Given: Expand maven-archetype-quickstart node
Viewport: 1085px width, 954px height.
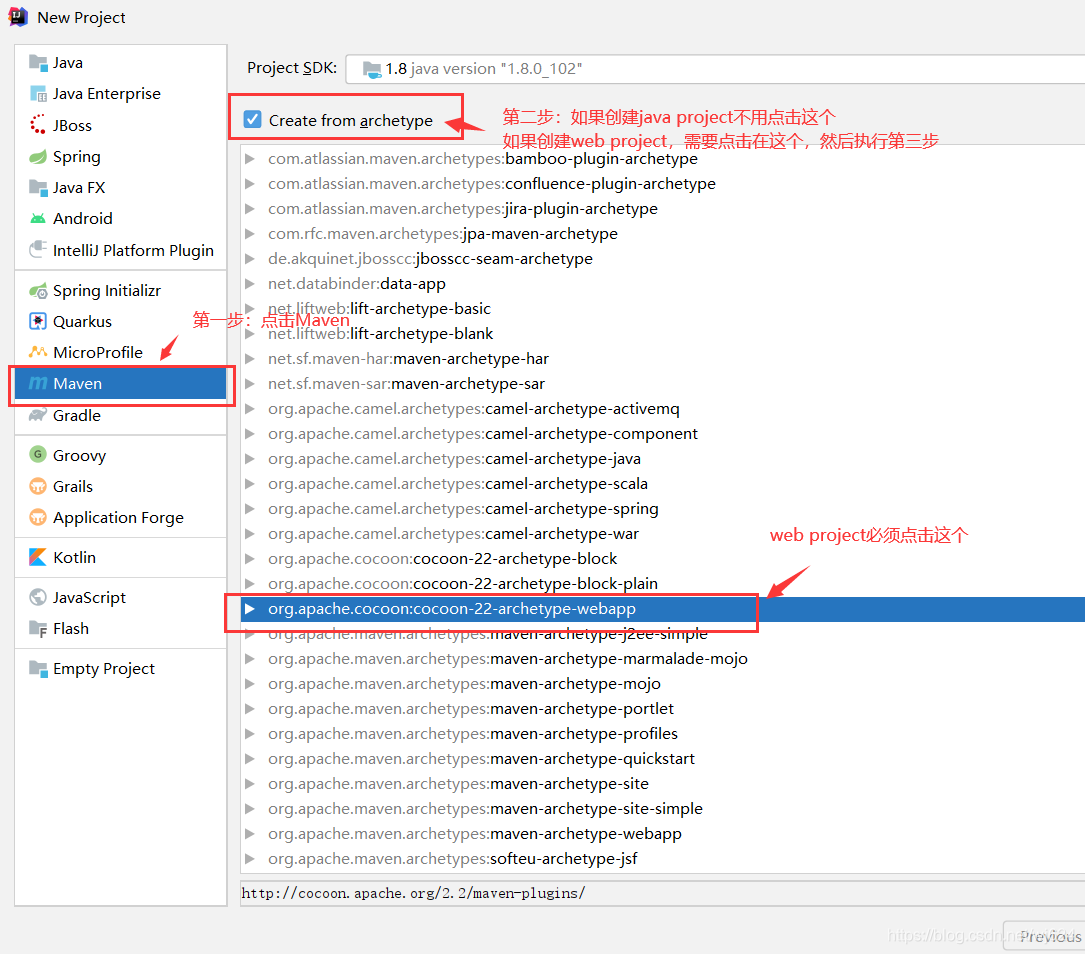Looking at the screenshot, I should point(250,758).
